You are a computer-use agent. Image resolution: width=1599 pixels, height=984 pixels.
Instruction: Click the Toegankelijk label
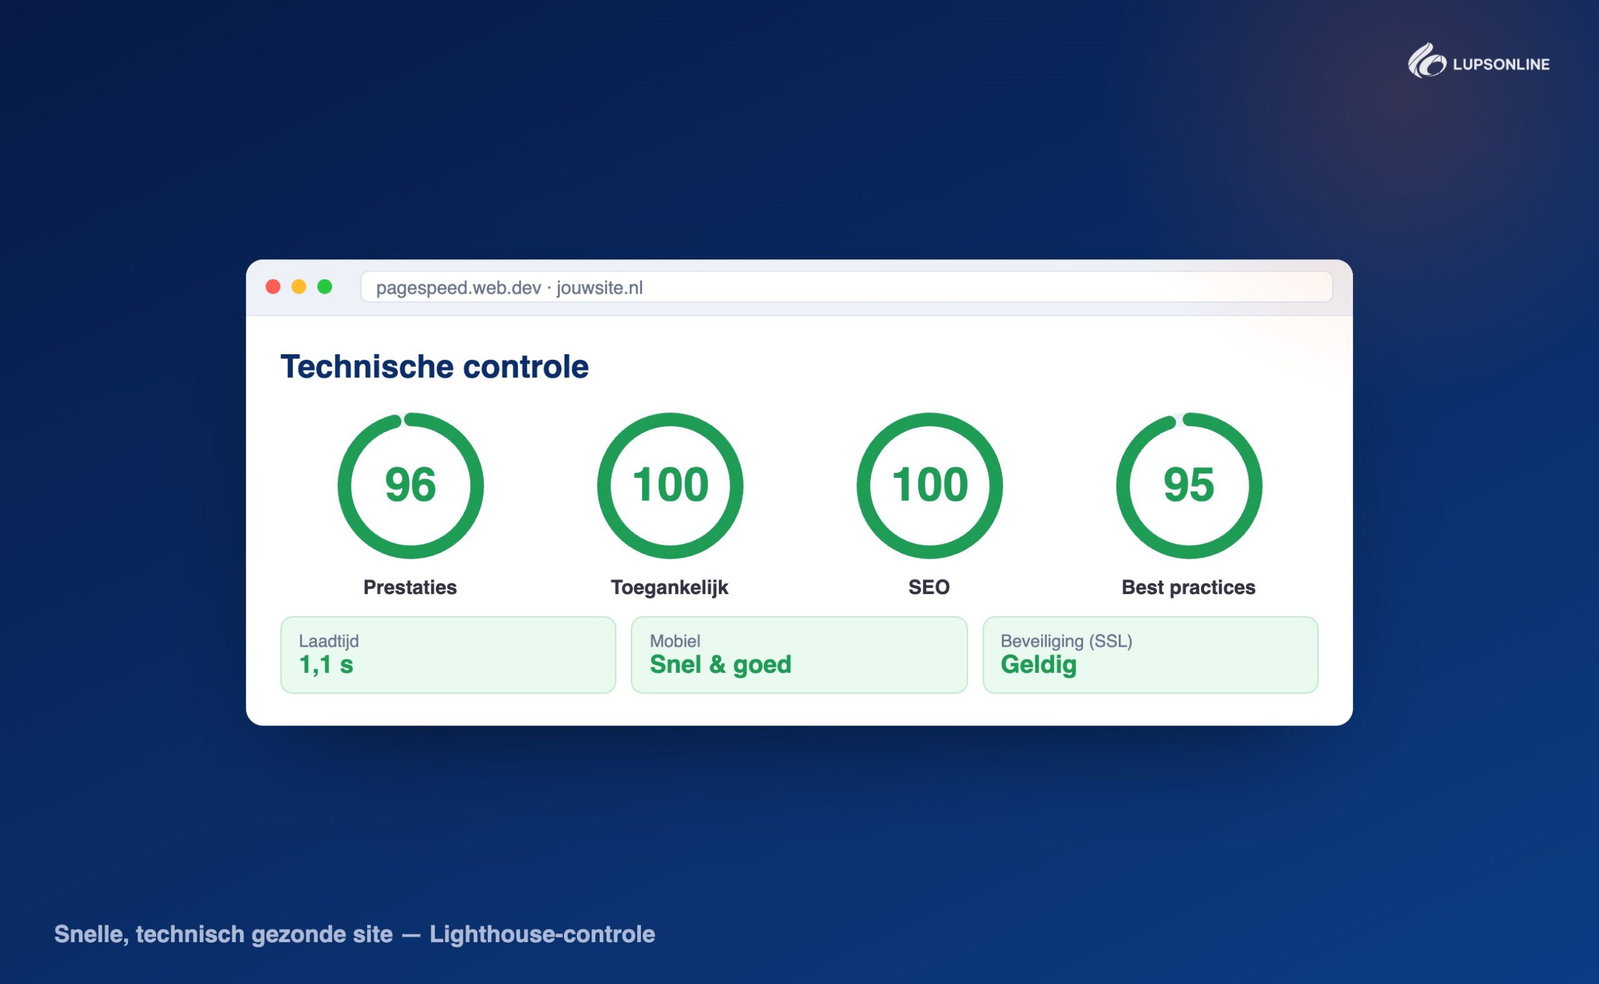(670, 588)
